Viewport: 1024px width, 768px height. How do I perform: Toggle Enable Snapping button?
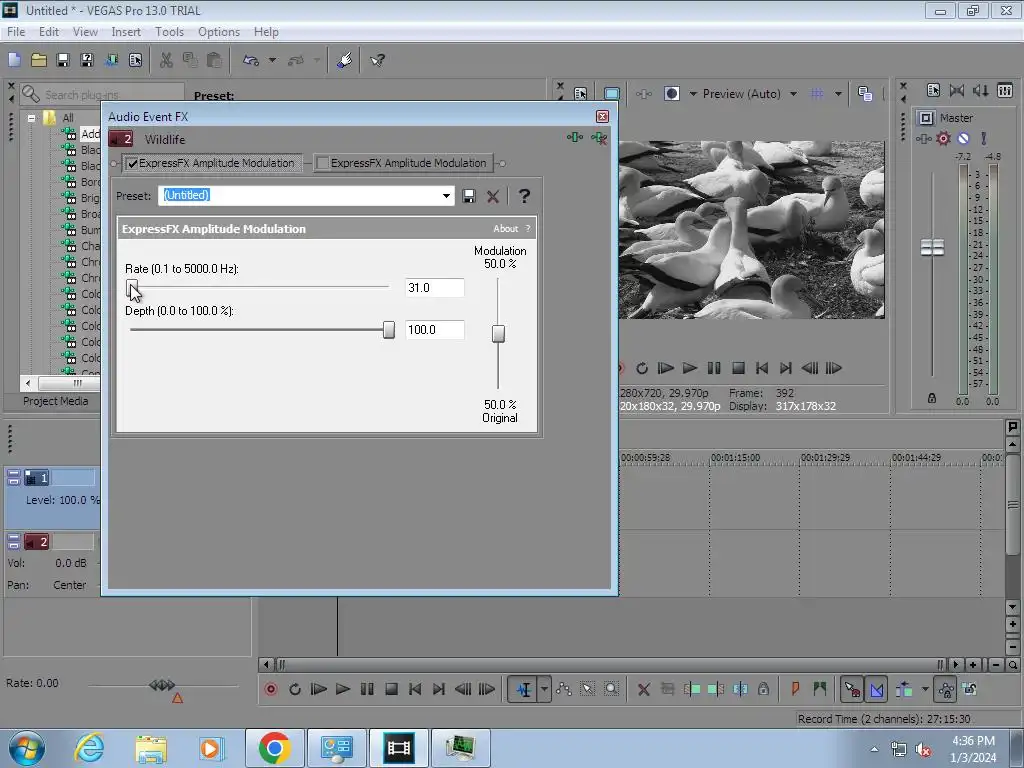pyautogui.click(x=852, y=689)
